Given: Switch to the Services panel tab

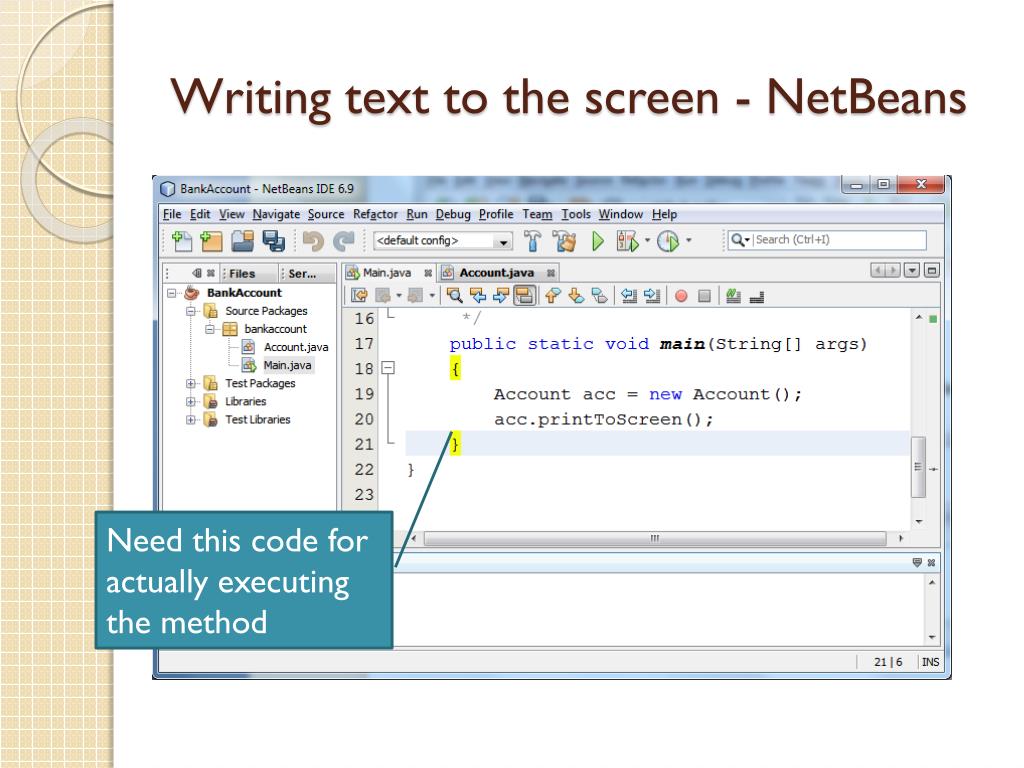Looking at the screenshot, I should (302, 274).
